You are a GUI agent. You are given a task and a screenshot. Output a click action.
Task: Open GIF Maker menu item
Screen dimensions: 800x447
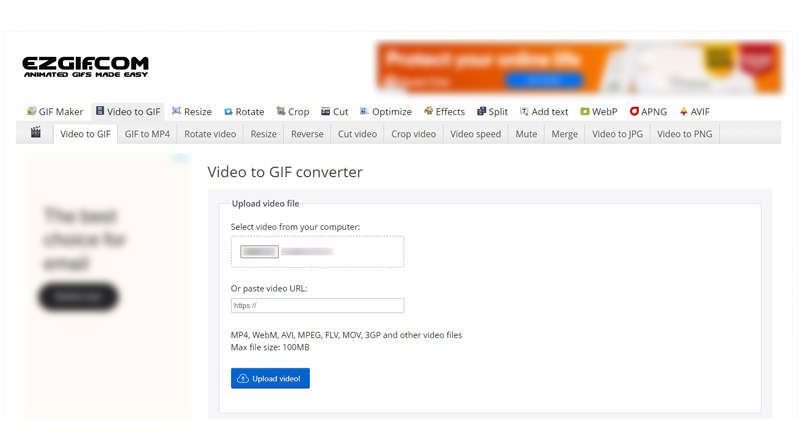click(55, 111)
